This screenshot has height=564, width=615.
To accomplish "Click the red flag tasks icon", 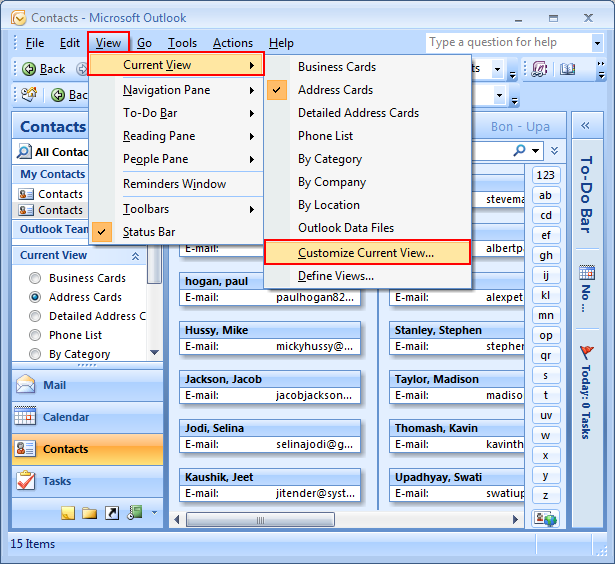I will click(x=586, y=353).
